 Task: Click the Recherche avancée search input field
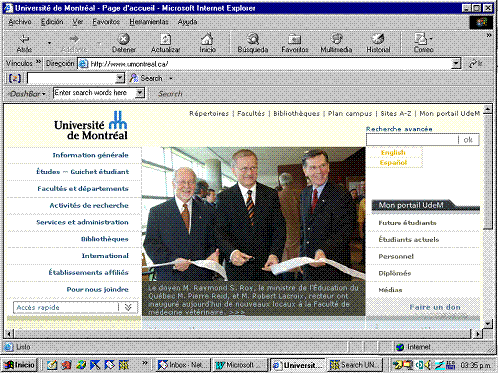tap(412, 140)
